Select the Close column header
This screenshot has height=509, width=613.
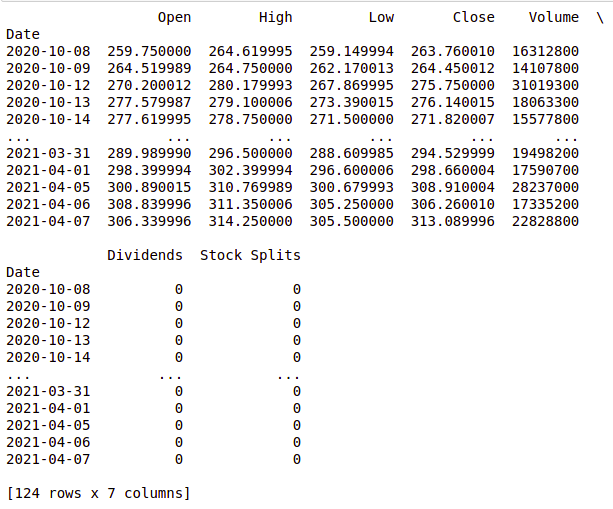coord(473,18)
